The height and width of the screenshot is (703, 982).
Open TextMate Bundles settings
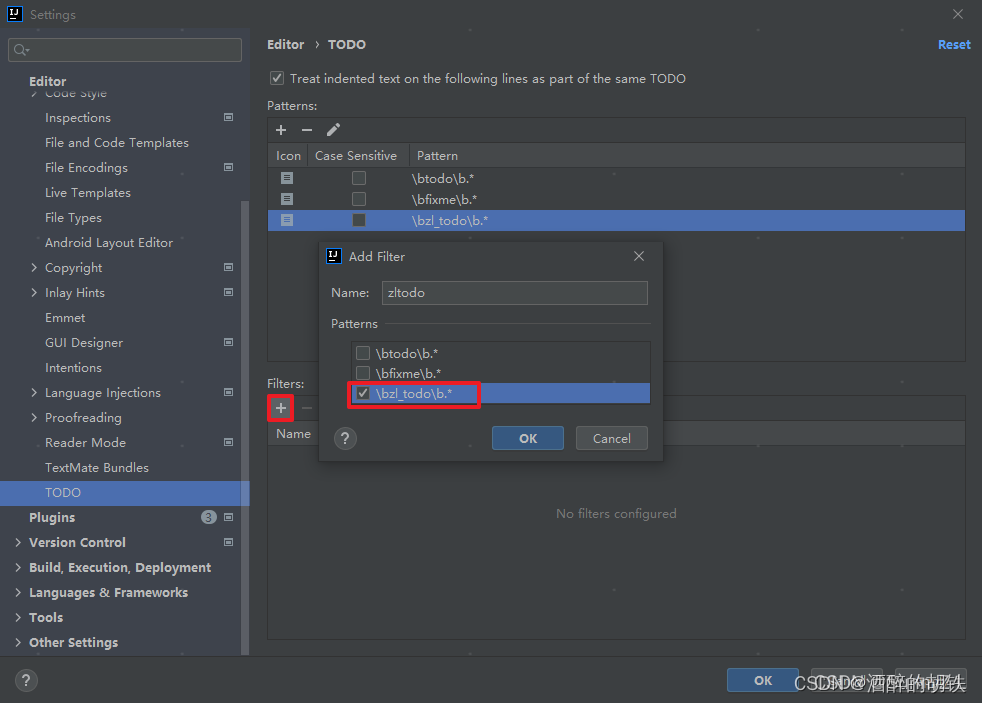click(x=97, y=468)
